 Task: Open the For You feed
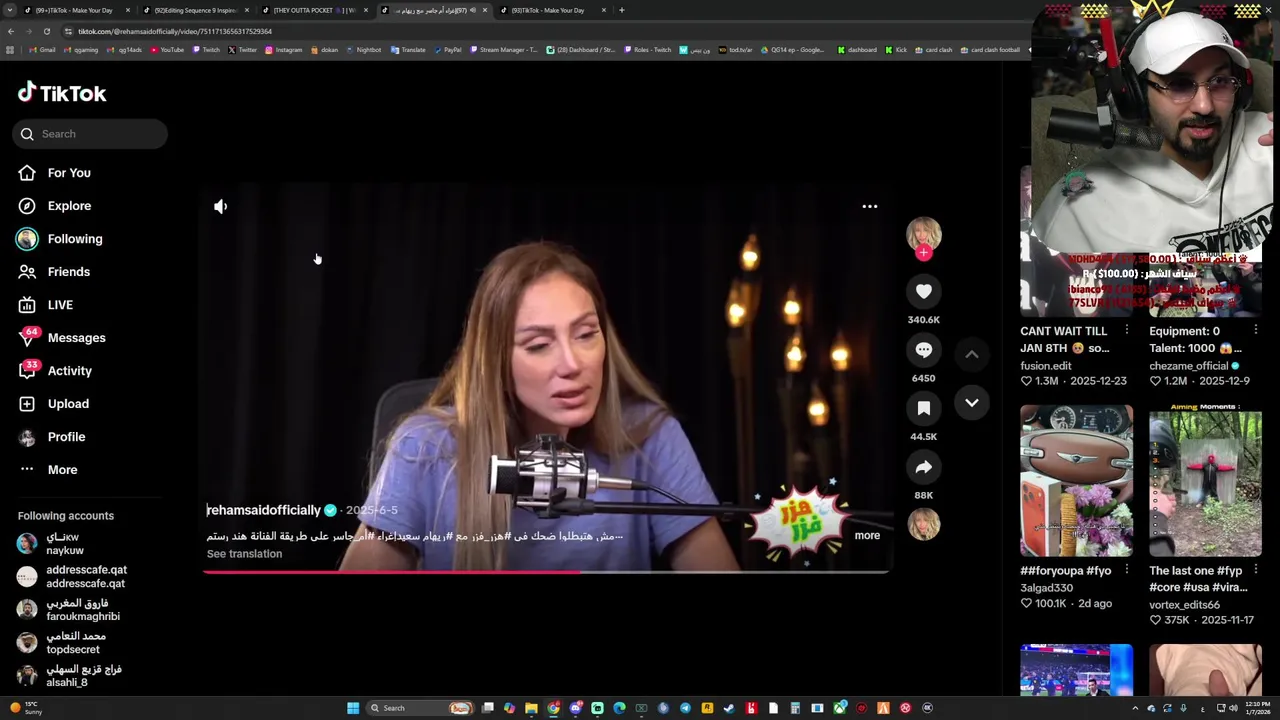tap(55, 173)
